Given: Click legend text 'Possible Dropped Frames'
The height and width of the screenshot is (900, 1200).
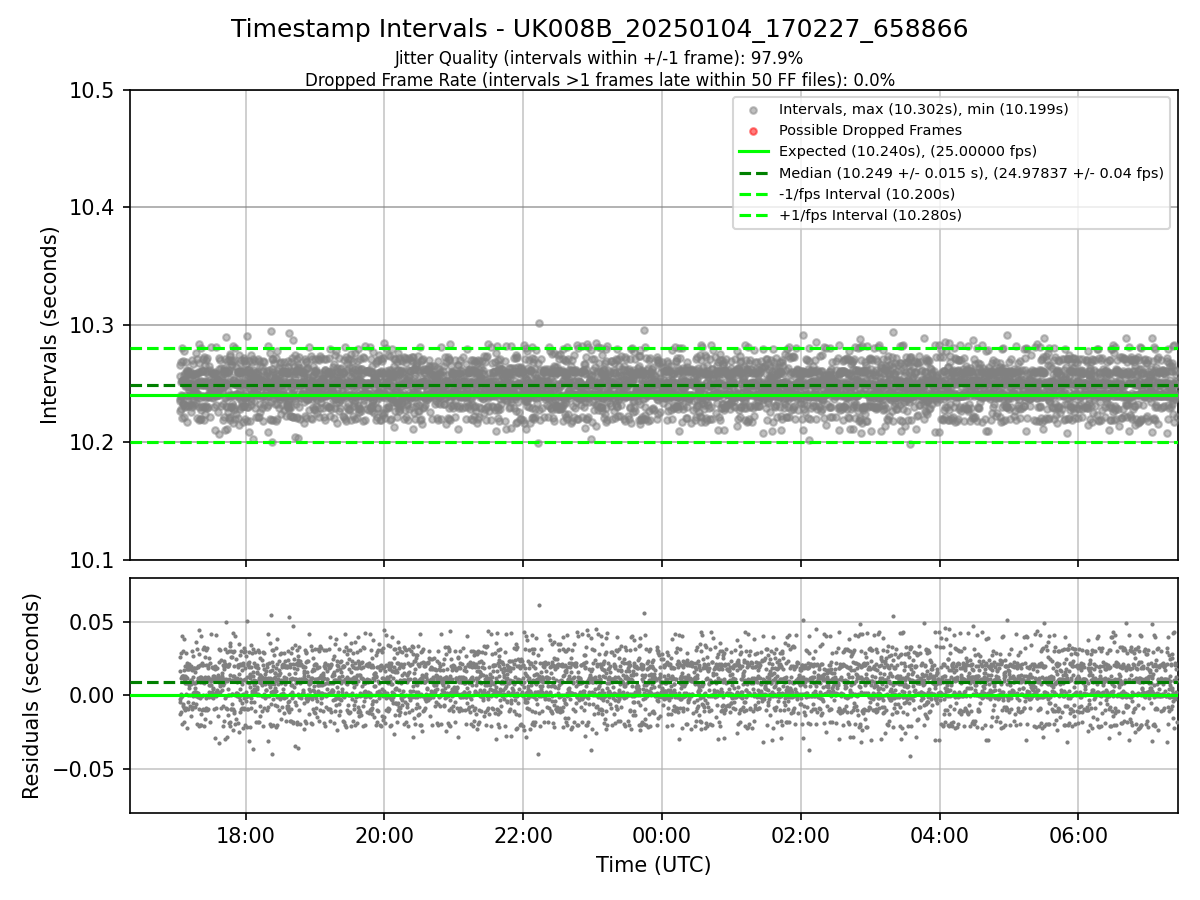Looking at the screenshot, I should [870, 131].
